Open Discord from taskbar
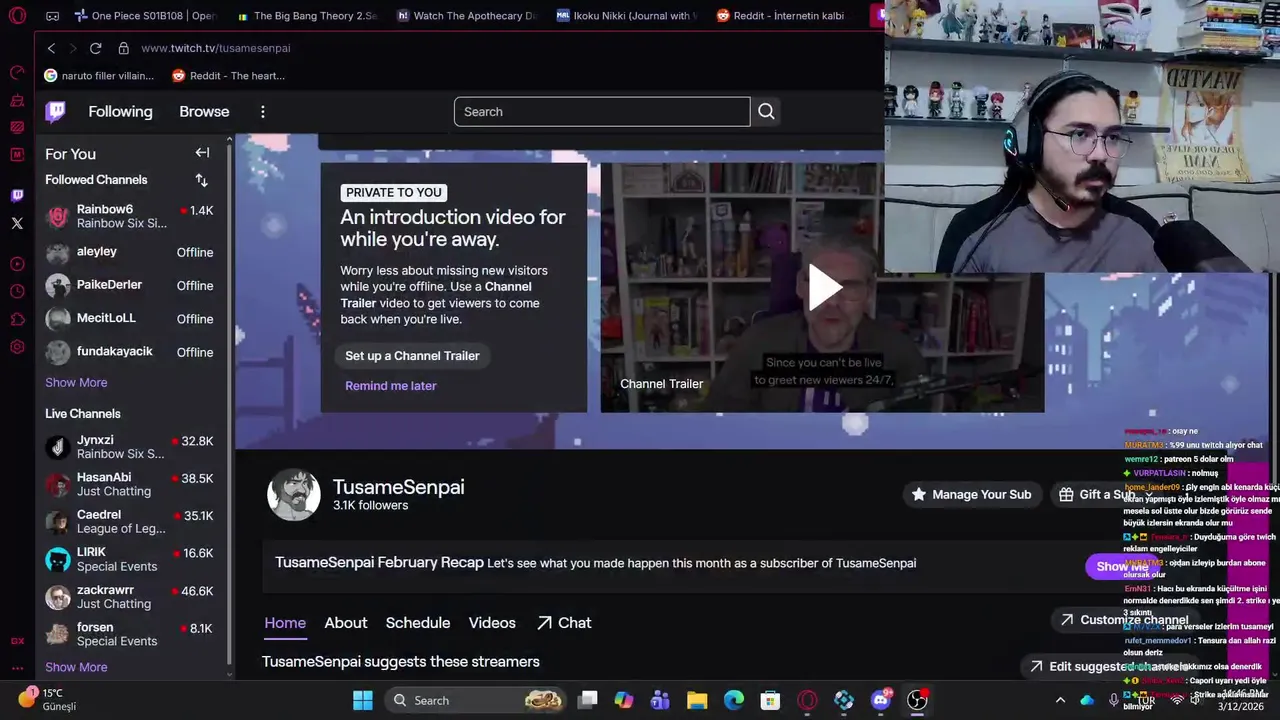 (x=881, y=700)
